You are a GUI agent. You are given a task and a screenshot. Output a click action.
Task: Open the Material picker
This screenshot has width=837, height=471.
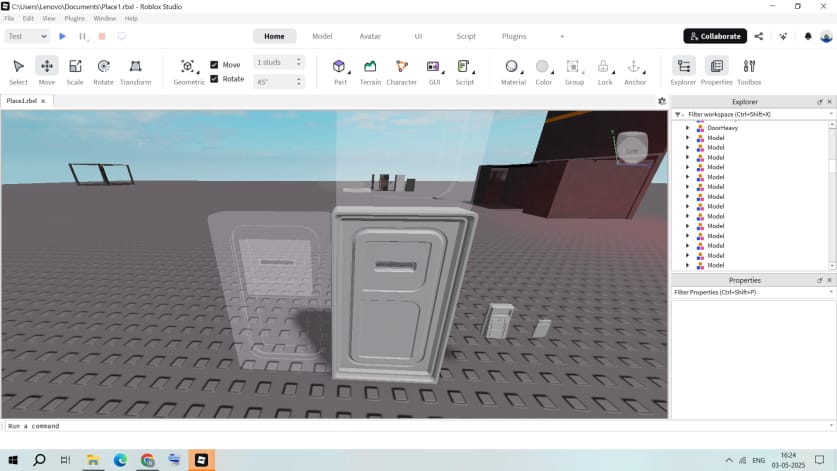tap(511, 66)
